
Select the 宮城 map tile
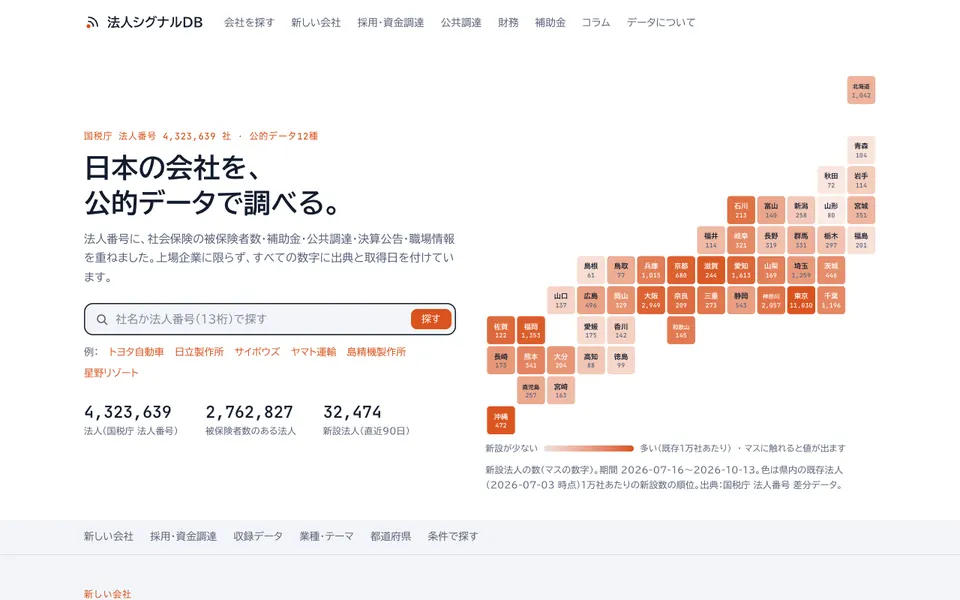tap(861, 210)
